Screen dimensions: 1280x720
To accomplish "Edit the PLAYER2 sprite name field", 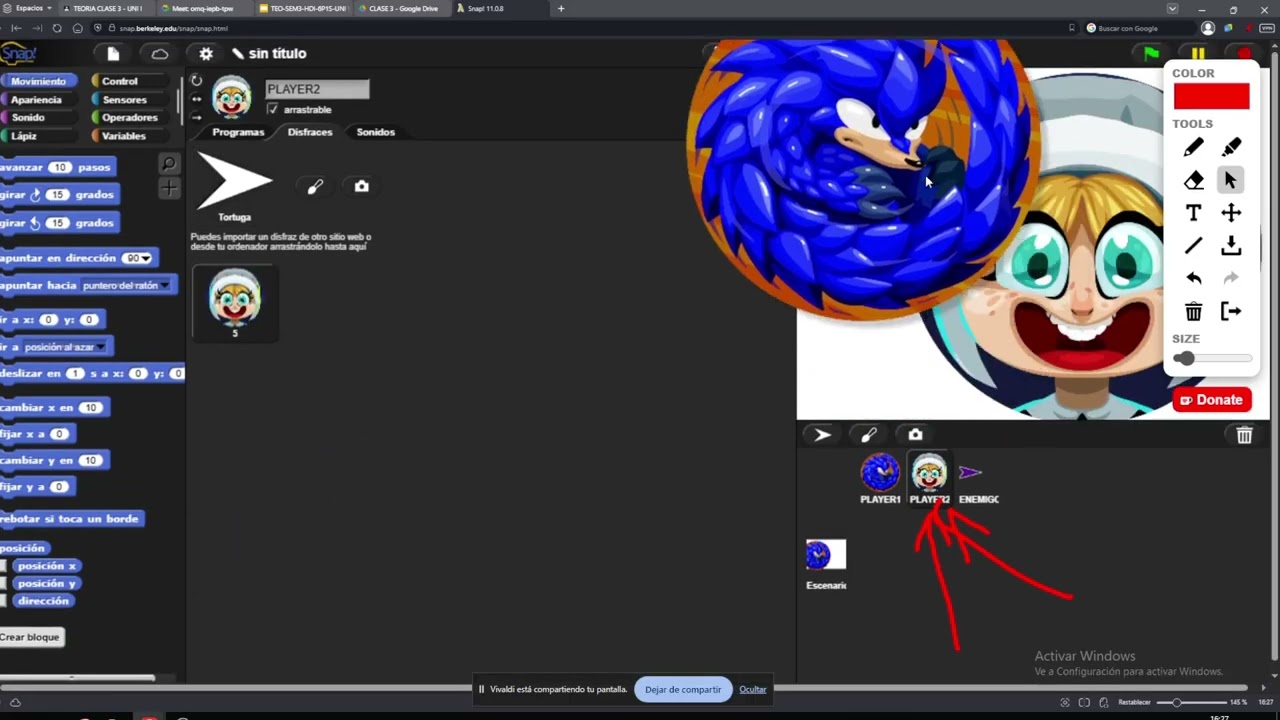I will click(318, 89).
